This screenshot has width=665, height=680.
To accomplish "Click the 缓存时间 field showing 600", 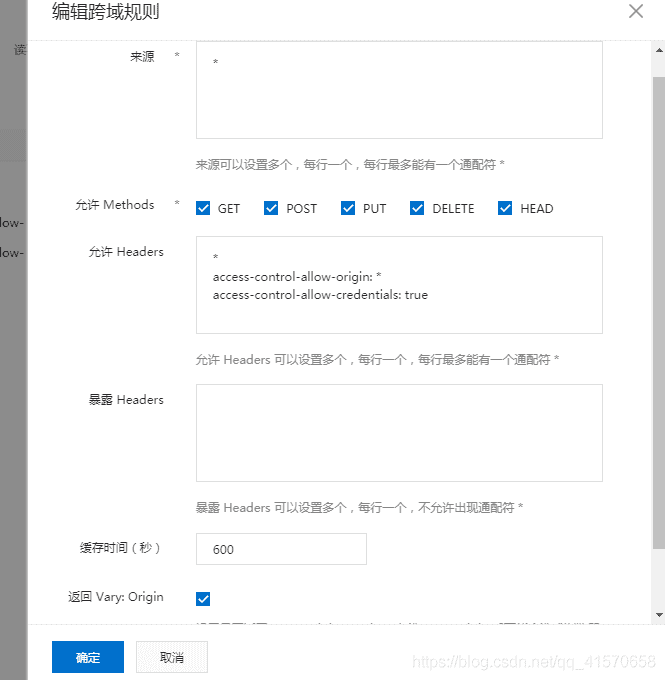I will pos(281,549).
